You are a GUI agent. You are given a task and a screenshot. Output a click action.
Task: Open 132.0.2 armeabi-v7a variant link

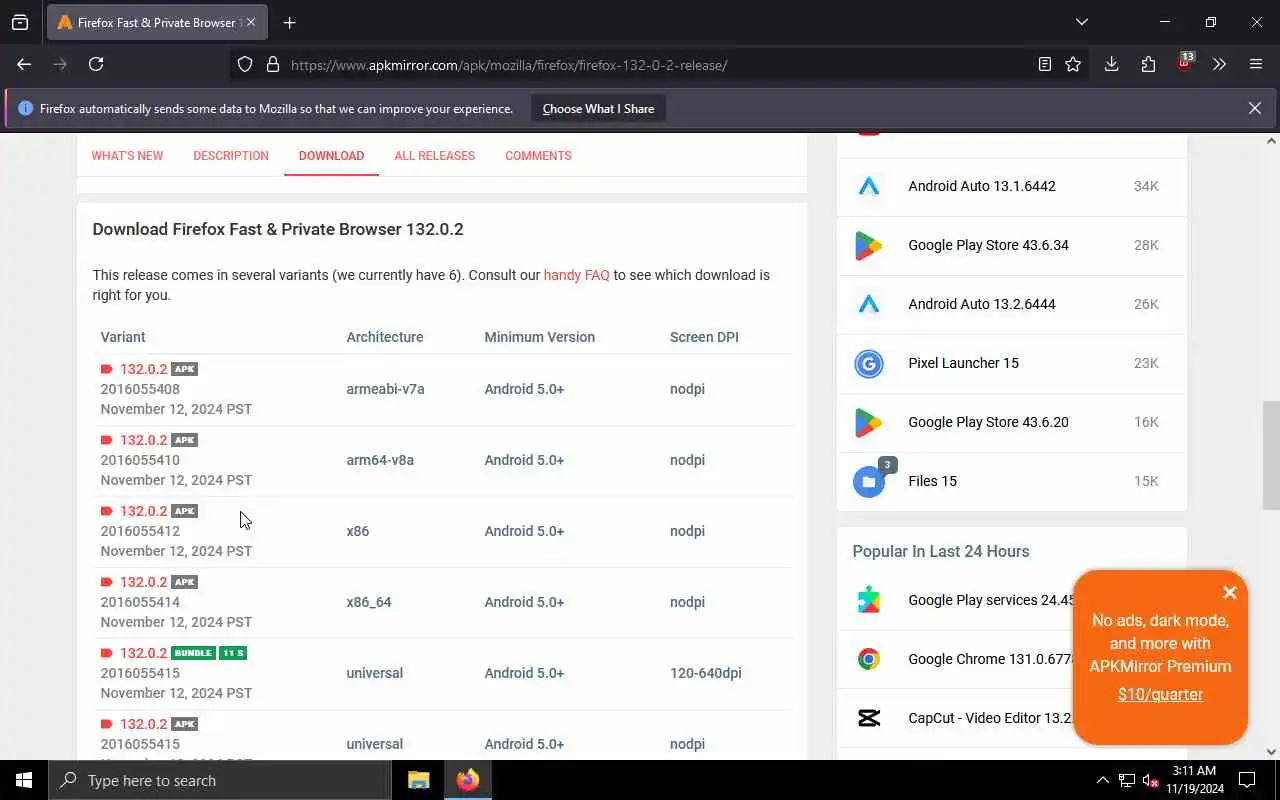143,369
